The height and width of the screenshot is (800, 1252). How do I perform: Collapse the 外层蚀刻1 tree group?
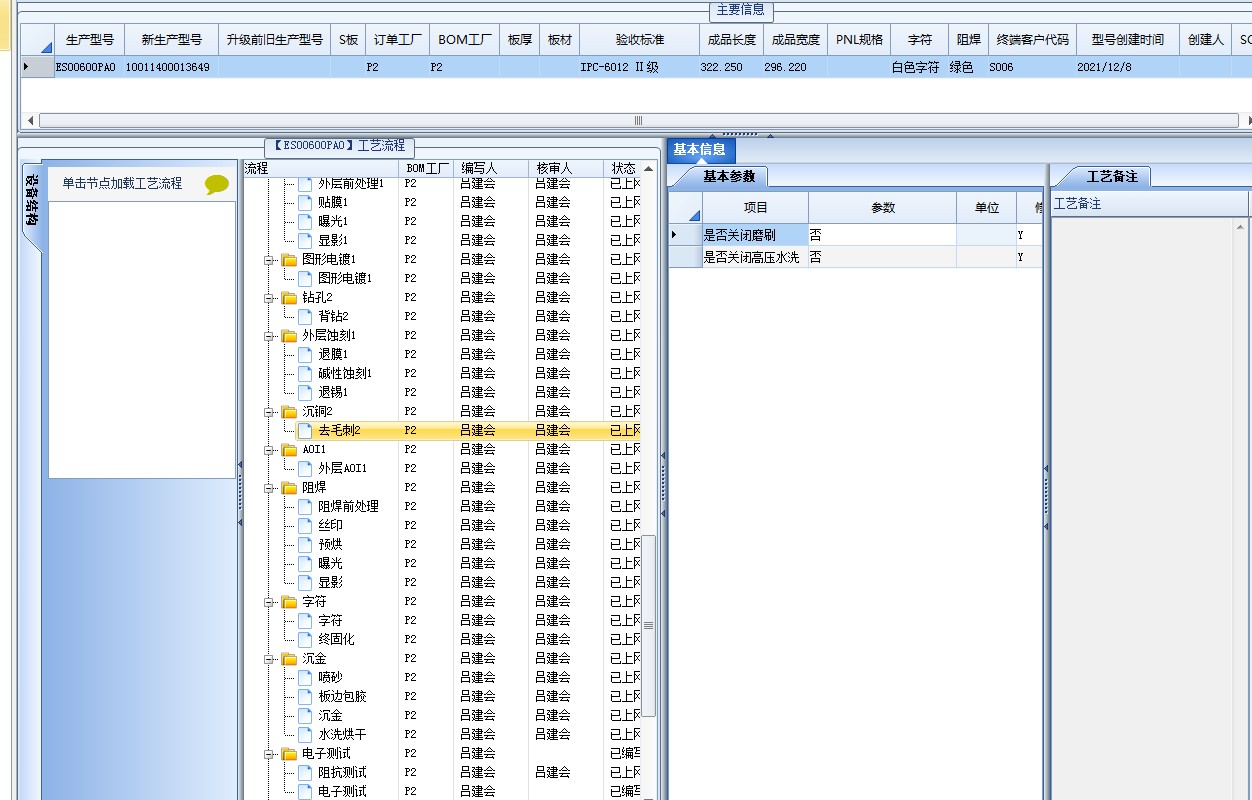coord(269,336)
